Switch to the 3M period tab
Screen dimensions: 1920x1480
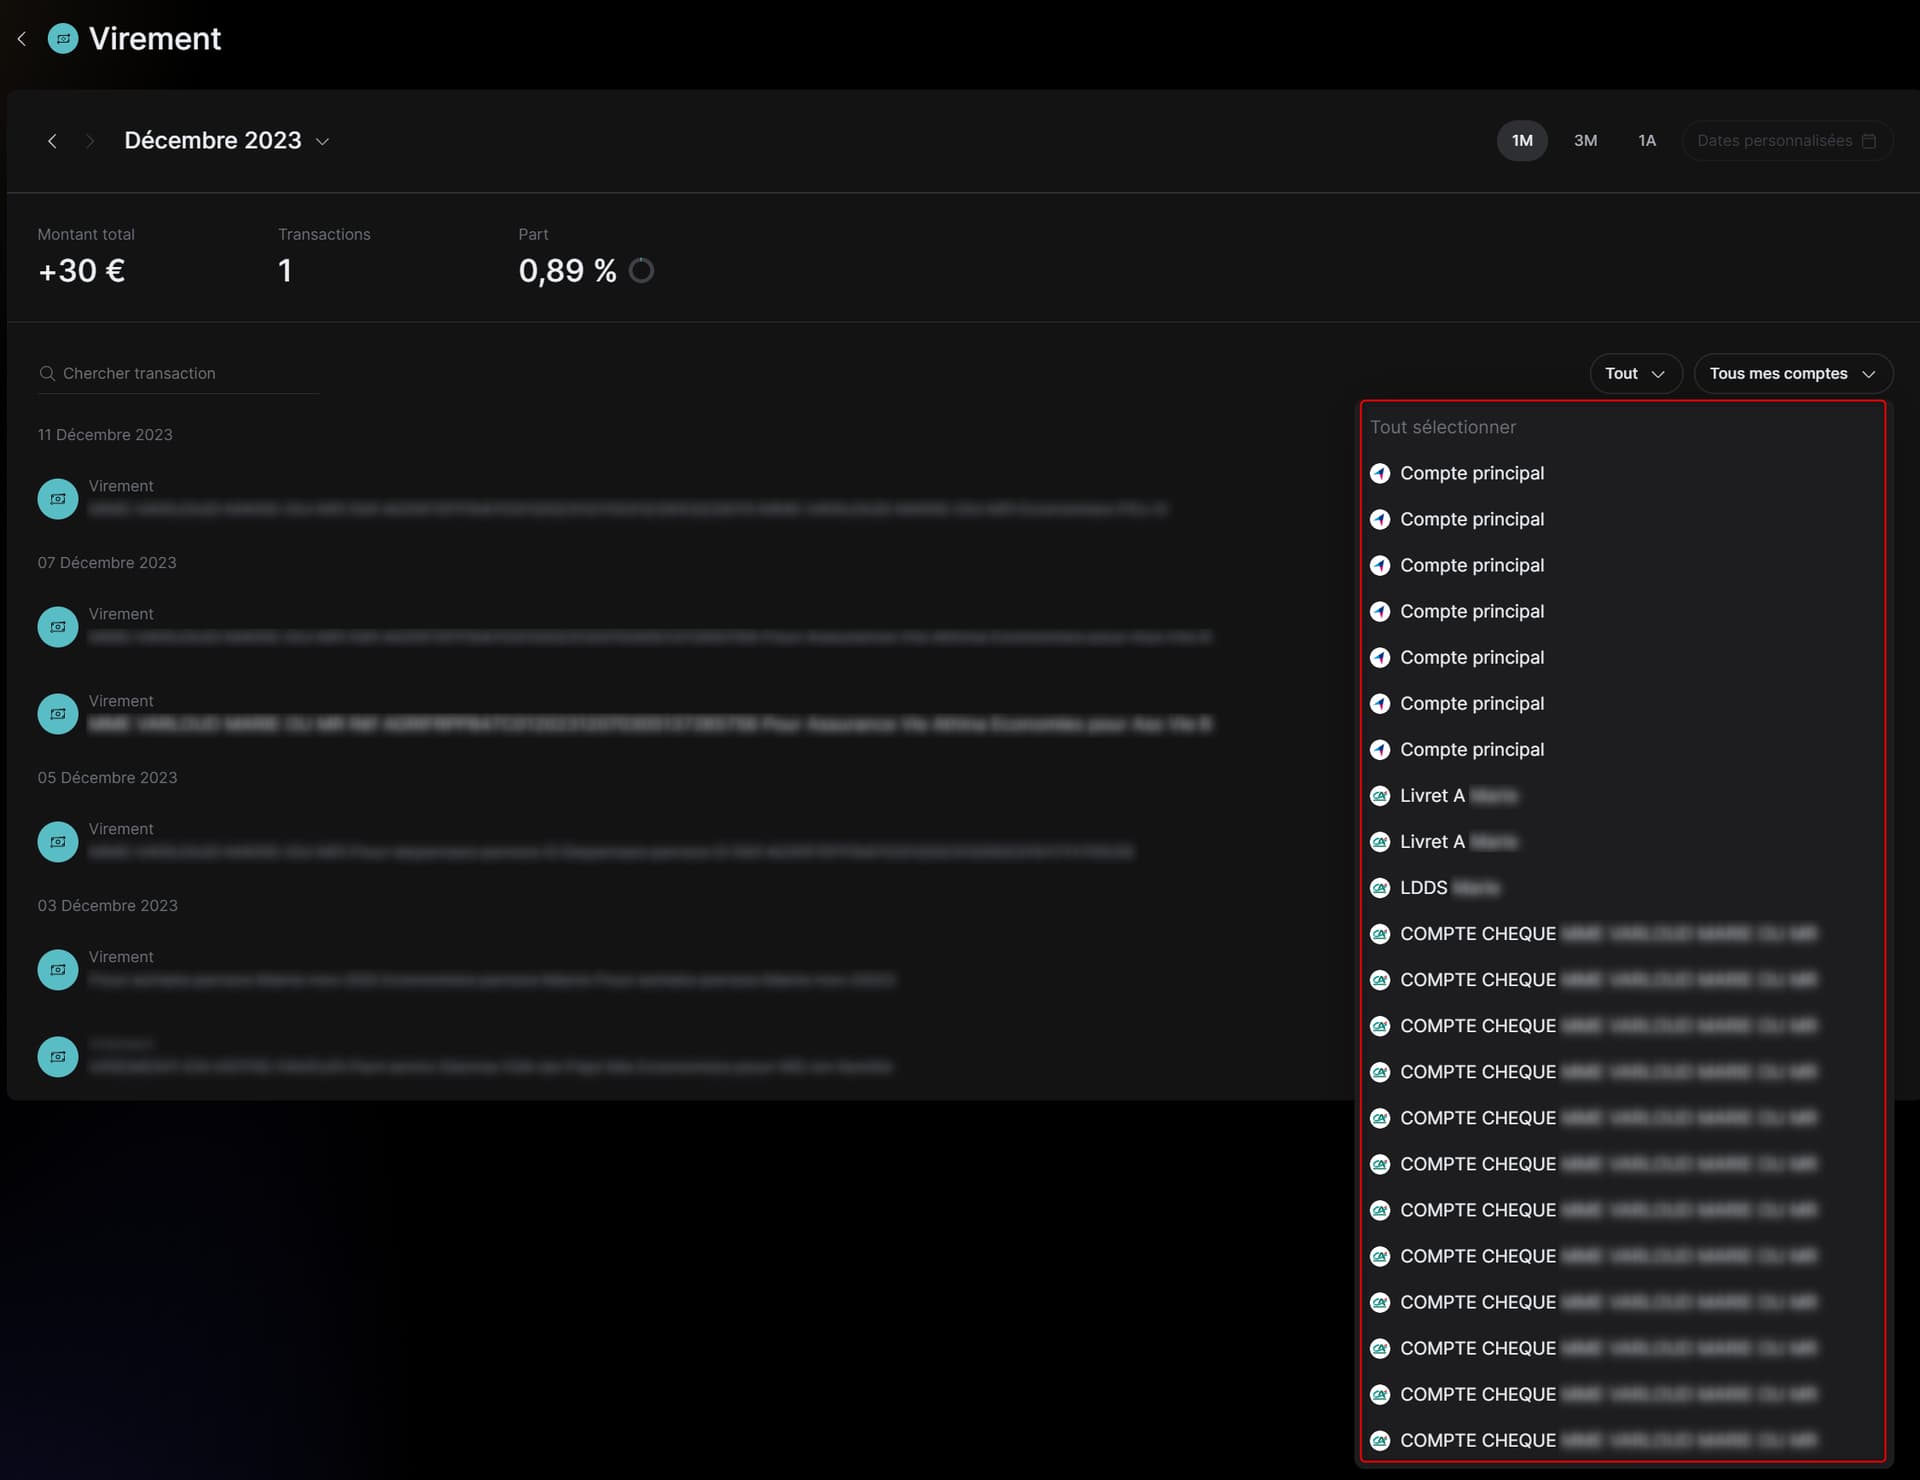tap(1585, 141)
